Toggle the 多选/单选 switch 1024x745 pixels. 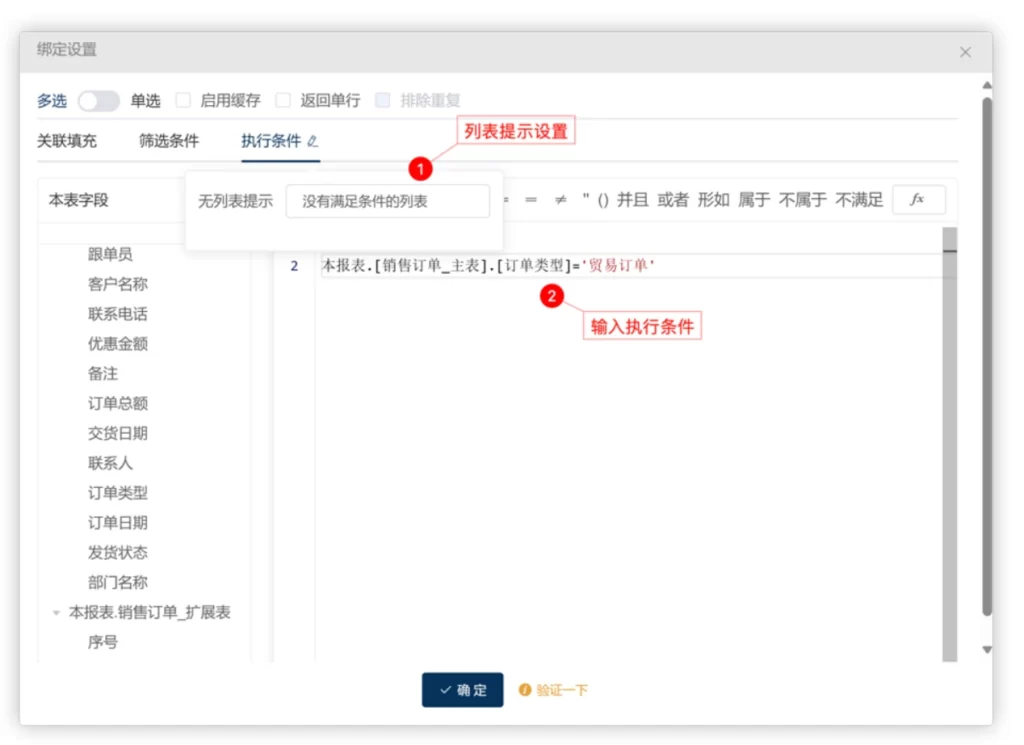[99, 101]
